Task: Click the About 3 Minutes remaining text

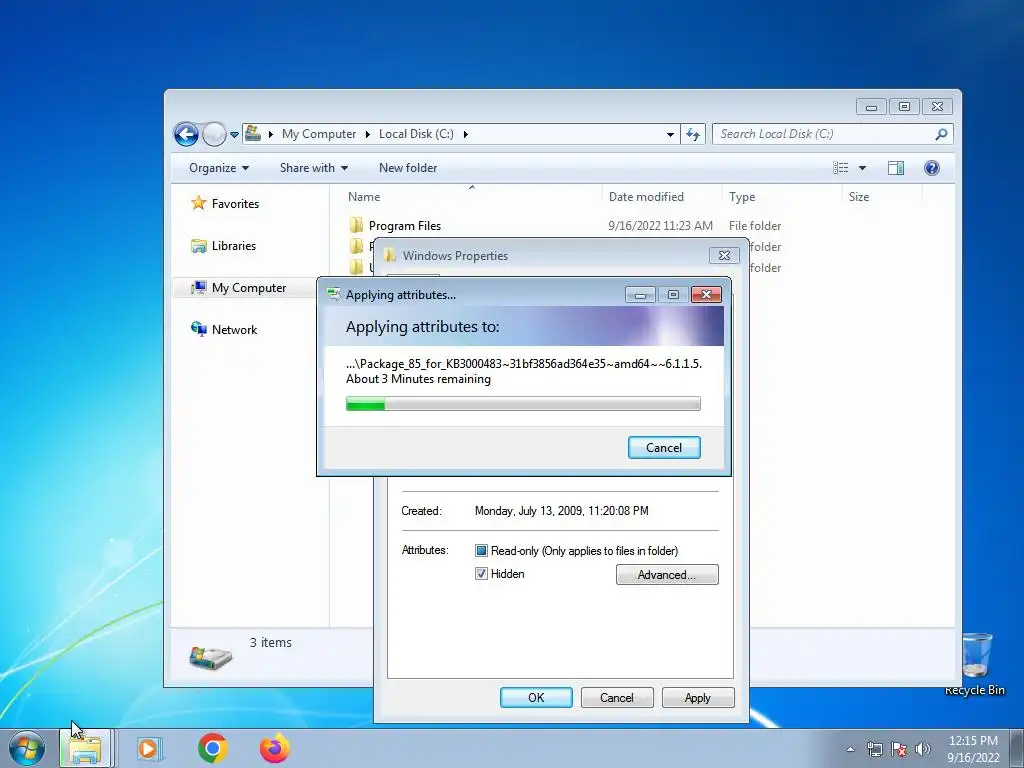Action: pos(418,379)
